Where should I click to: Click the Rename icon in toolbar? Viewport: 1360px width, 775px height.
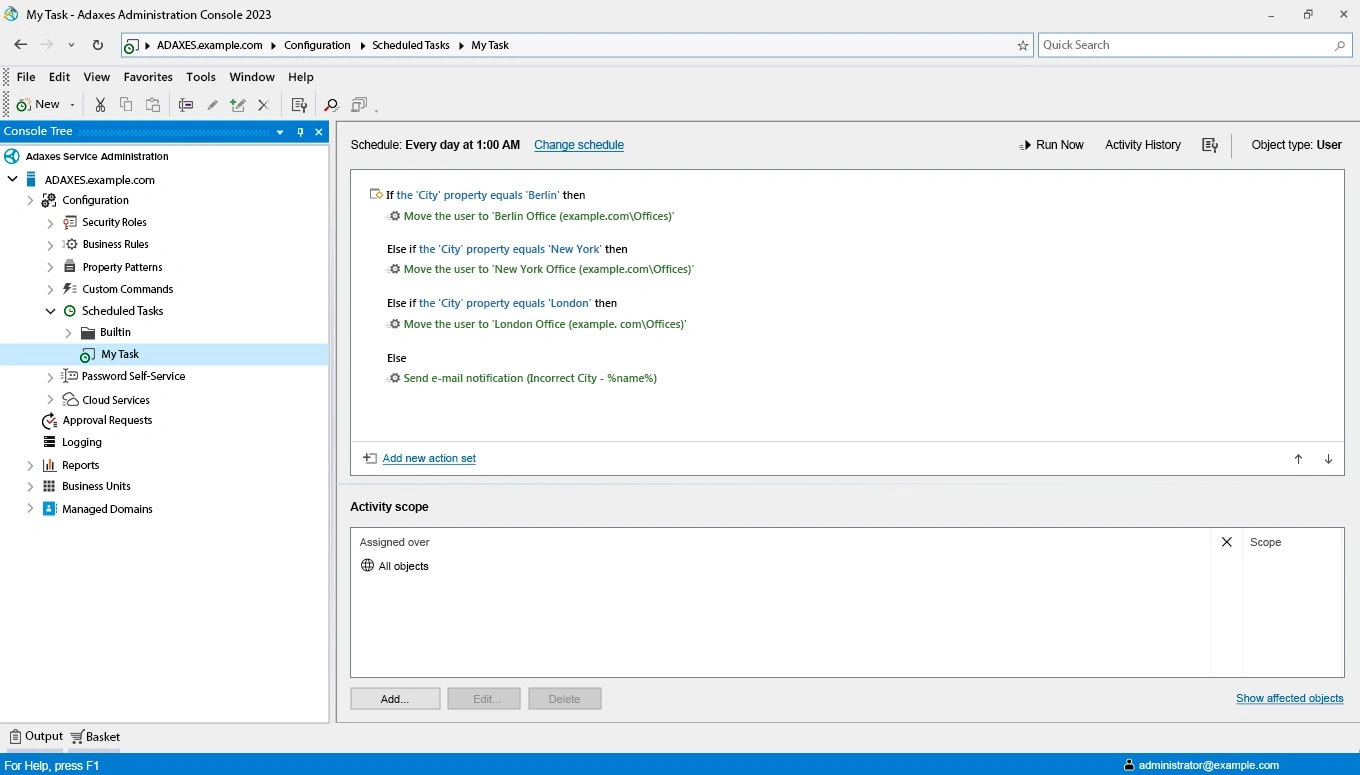(x=186, y=105)
